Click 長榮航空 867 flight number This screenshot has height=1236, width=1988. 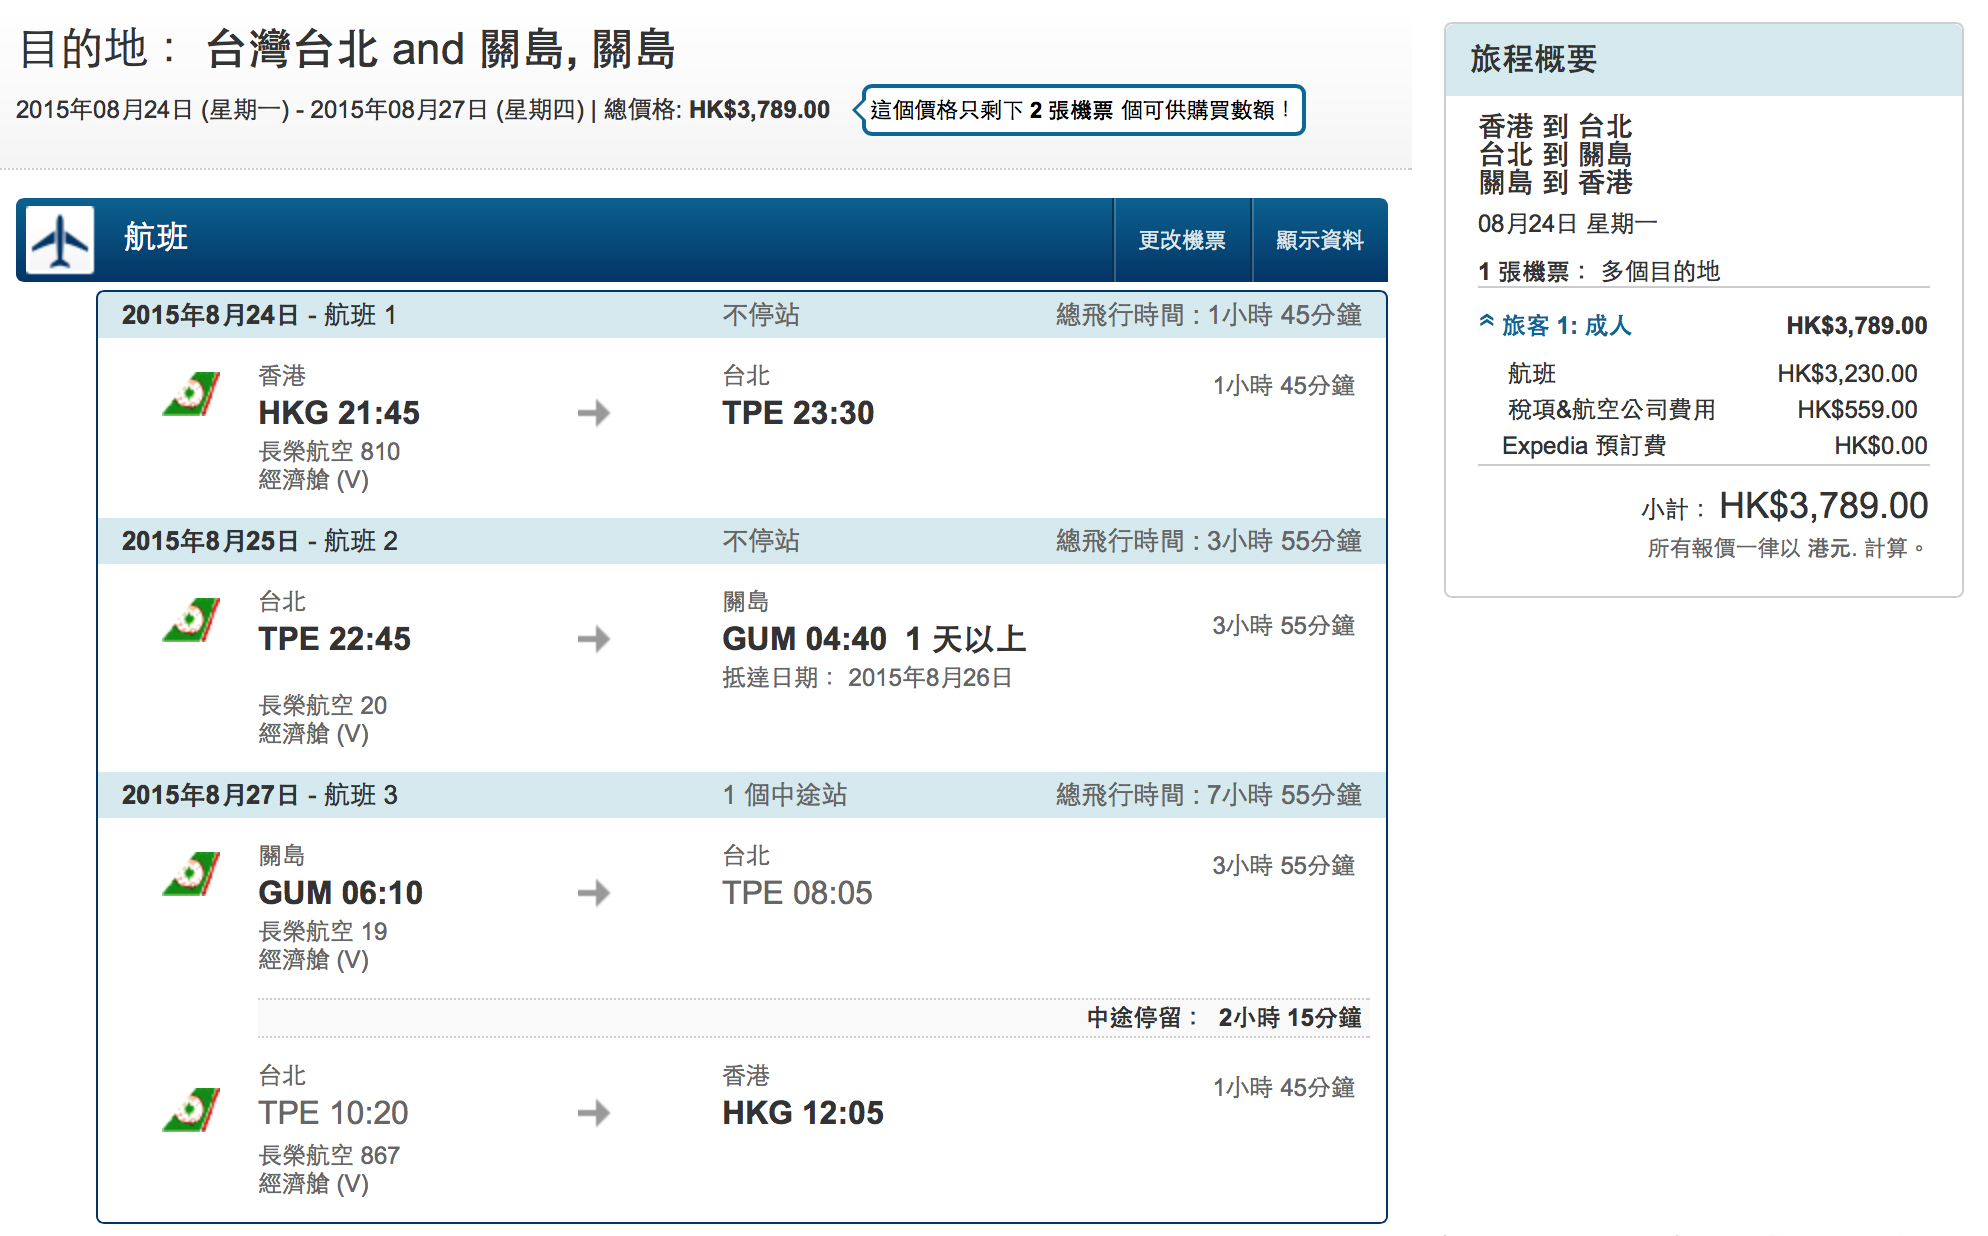(x=329, y=1156)
